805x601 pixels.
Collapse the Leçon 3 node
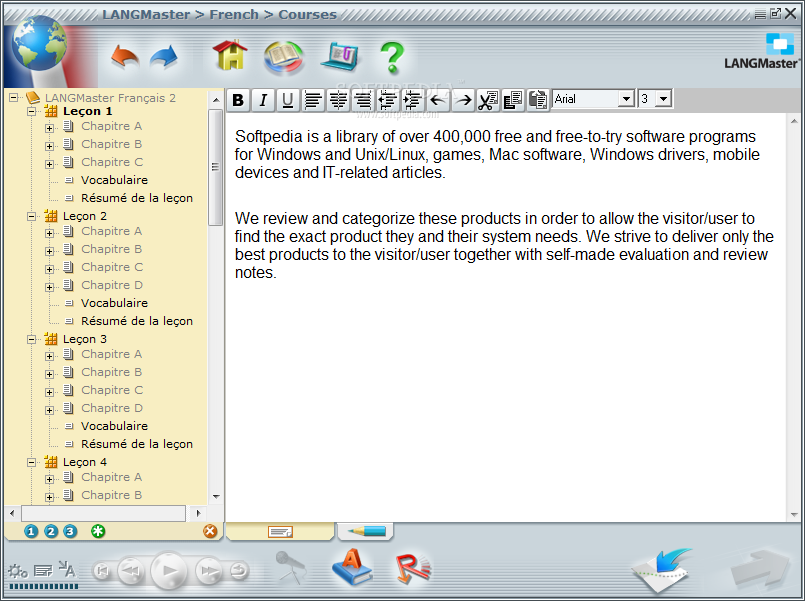pyautogui.click(x=32, y=339)
